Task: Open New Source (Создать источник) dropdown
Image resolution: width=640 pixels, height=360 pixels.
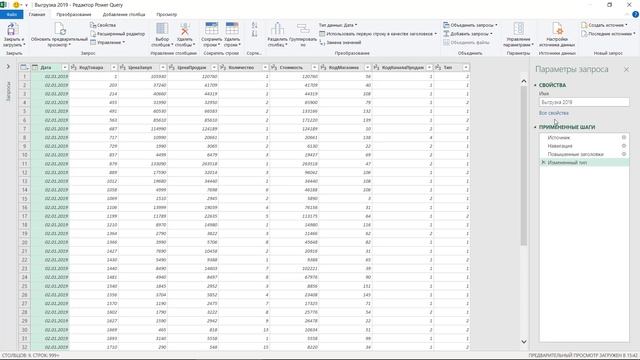Action: (604, 25)
